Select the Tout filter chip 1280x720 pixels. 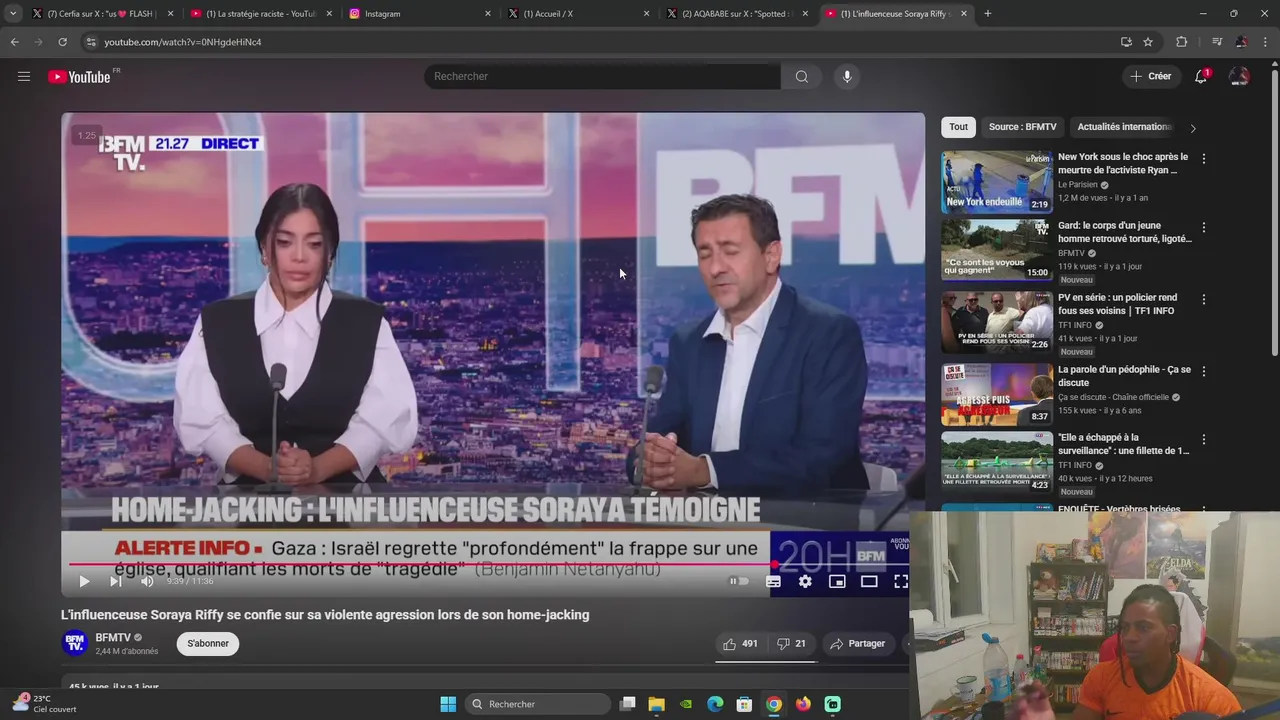(958, 127)
